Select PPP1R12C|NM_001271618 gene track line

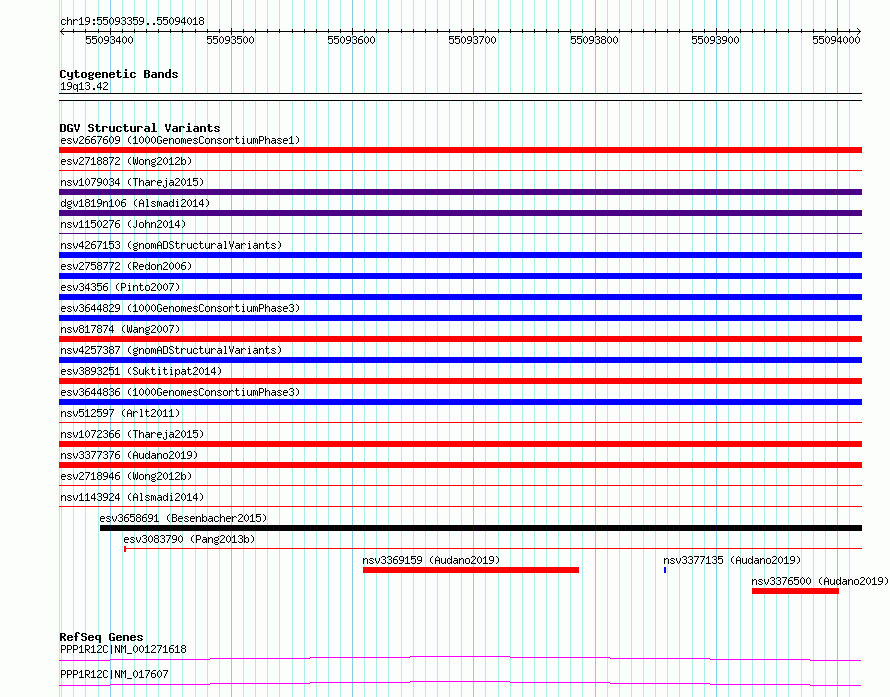pos(460,658)
